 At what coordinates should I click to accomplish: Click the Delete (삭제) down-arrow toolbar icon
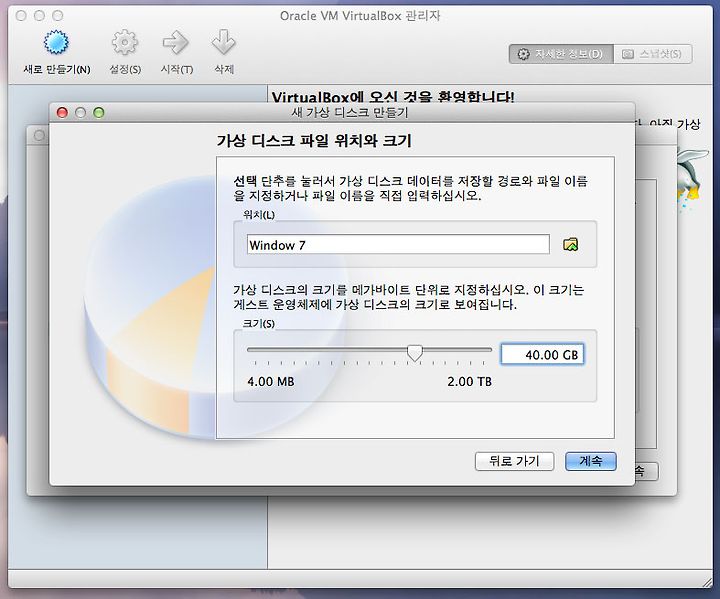[x=224, y=43]
